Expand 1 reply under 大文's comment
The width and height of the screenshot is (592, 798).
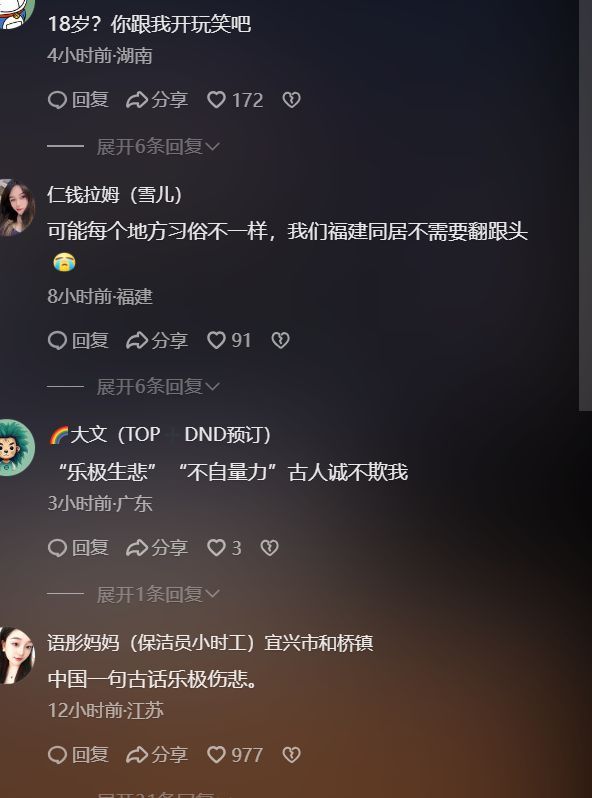[158, 594]
